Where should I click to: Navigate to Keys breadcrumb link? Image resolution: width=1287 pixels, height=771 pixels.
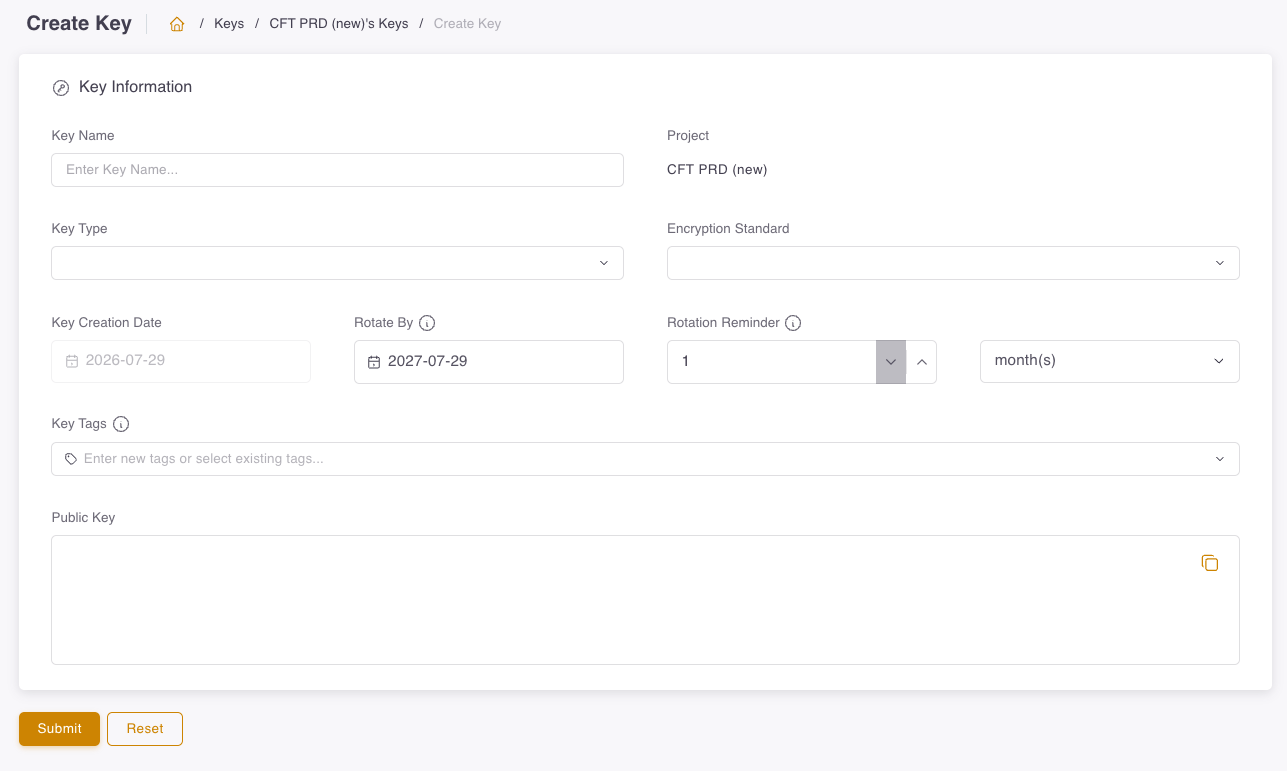click(x=229, y=24)
